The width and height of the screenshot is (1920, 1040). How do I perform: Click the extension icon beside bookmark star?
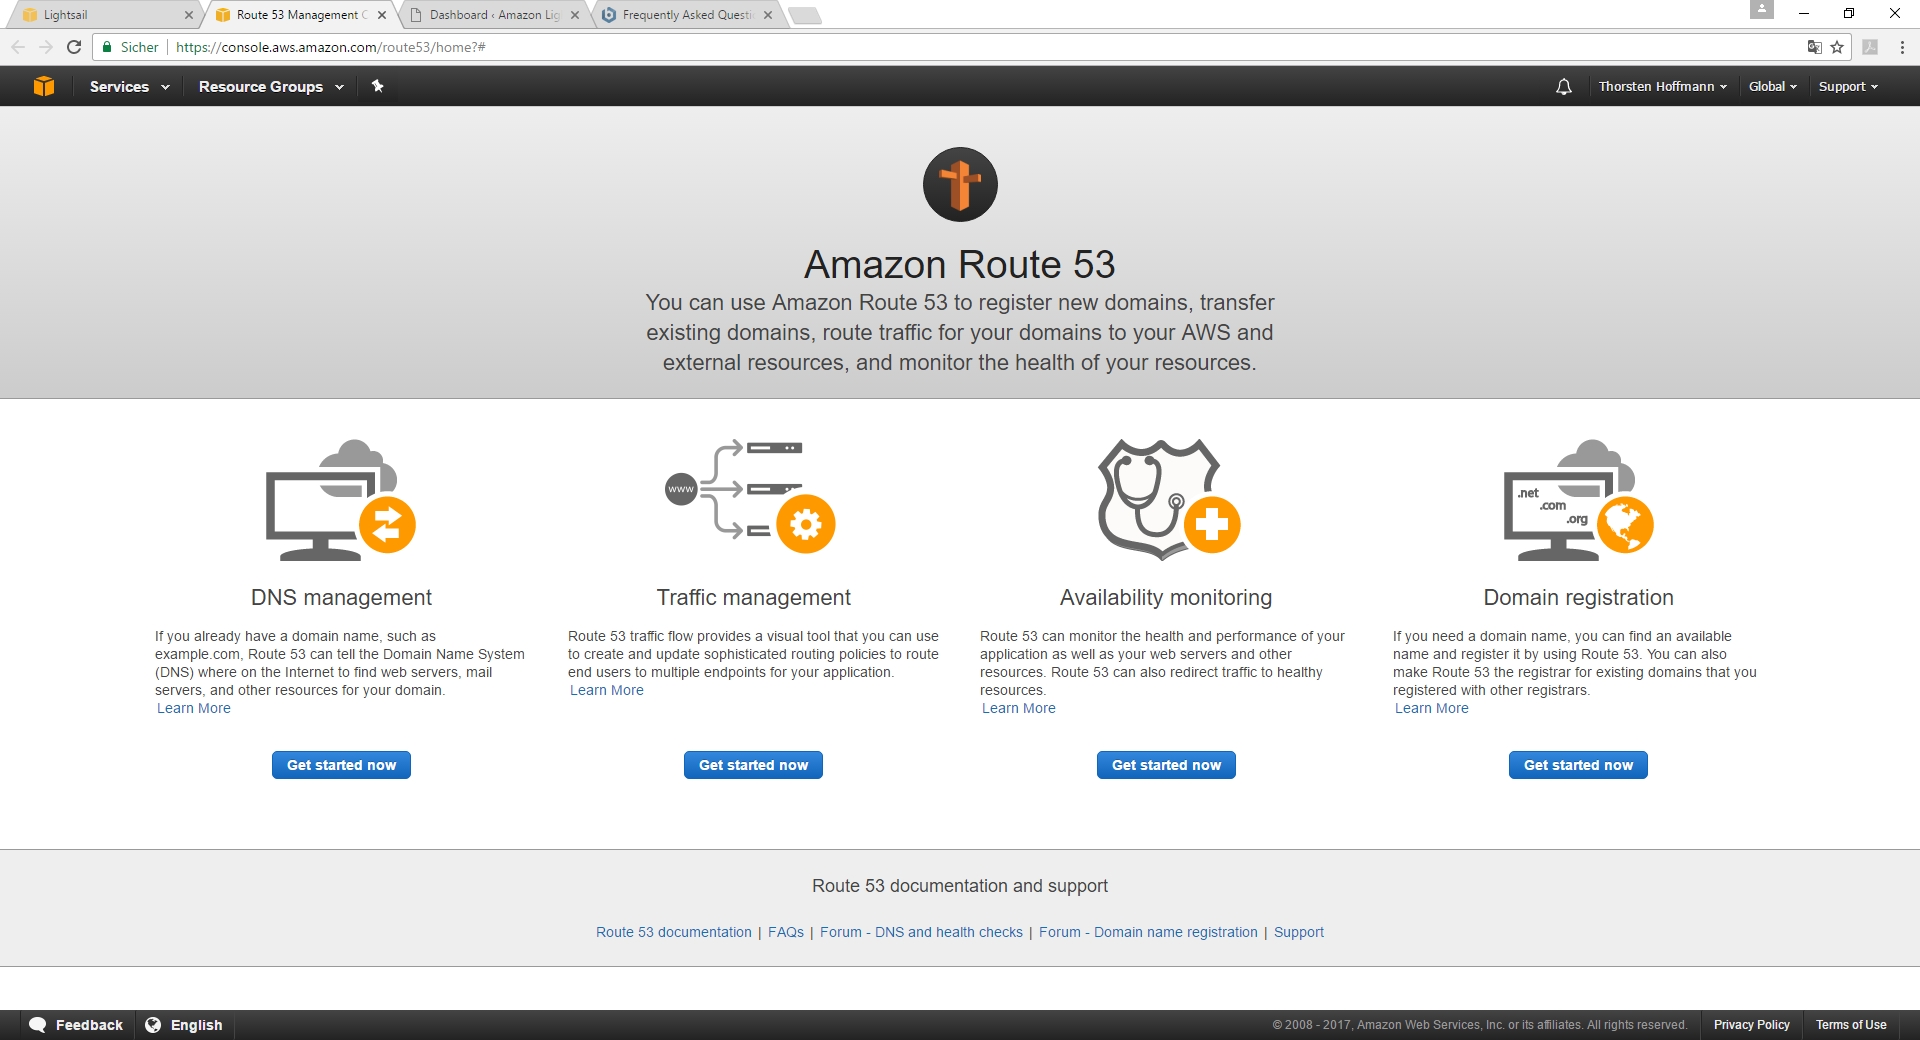(x=1870, y=47)
